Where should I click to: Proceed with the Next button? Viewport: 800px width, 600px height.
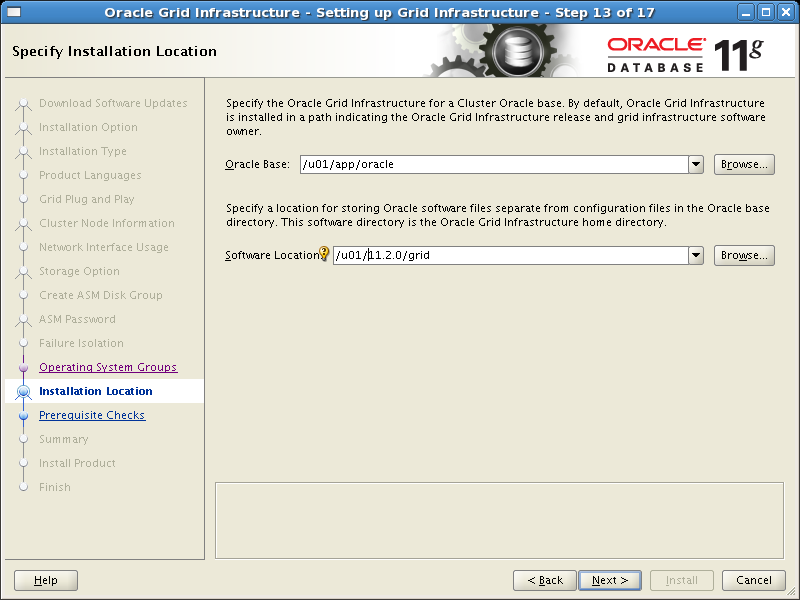click(x=610, y=580)
